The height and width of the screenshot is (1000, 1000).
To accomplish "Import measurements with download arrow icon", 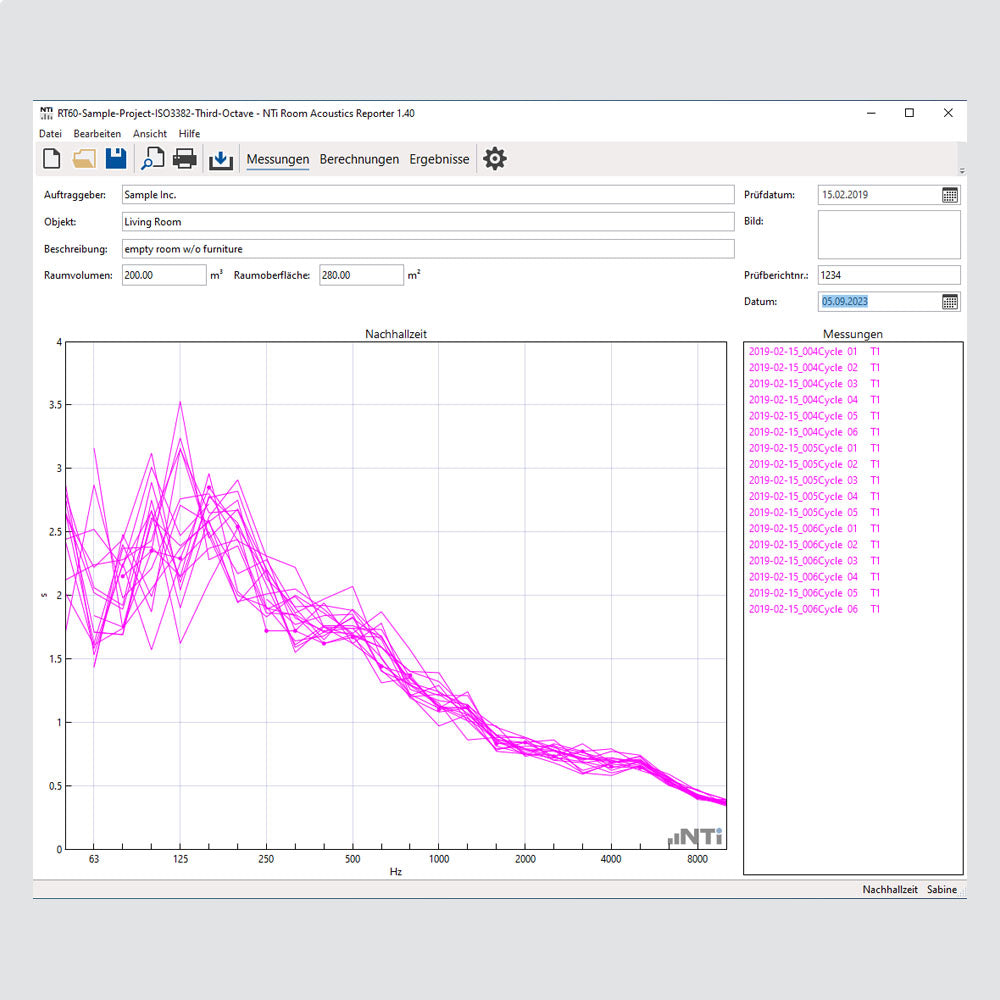I will 220,159.
